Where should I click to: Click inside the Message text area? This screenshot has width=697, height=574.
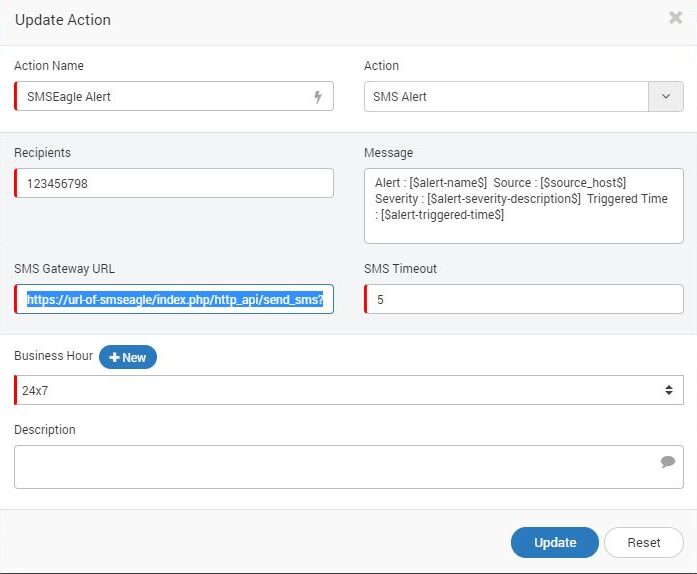pos(524,206)
